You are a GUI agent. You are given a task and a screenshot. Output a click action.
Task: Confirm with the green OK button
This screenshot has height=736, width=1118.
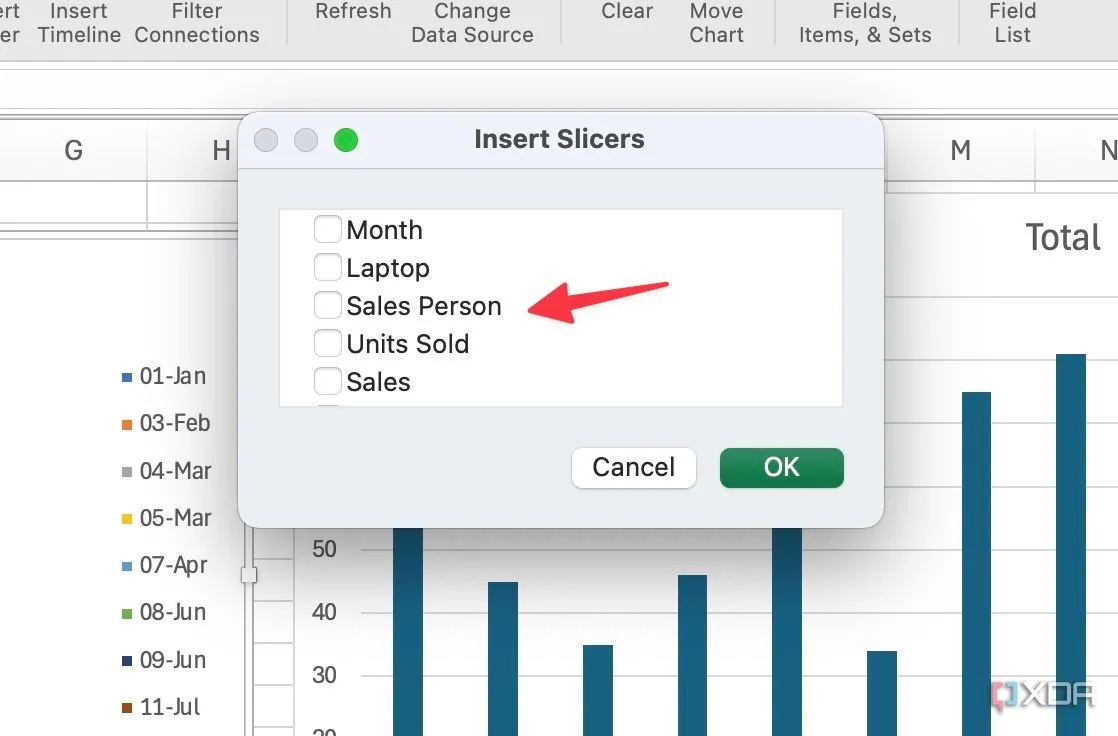pos(781,467)
